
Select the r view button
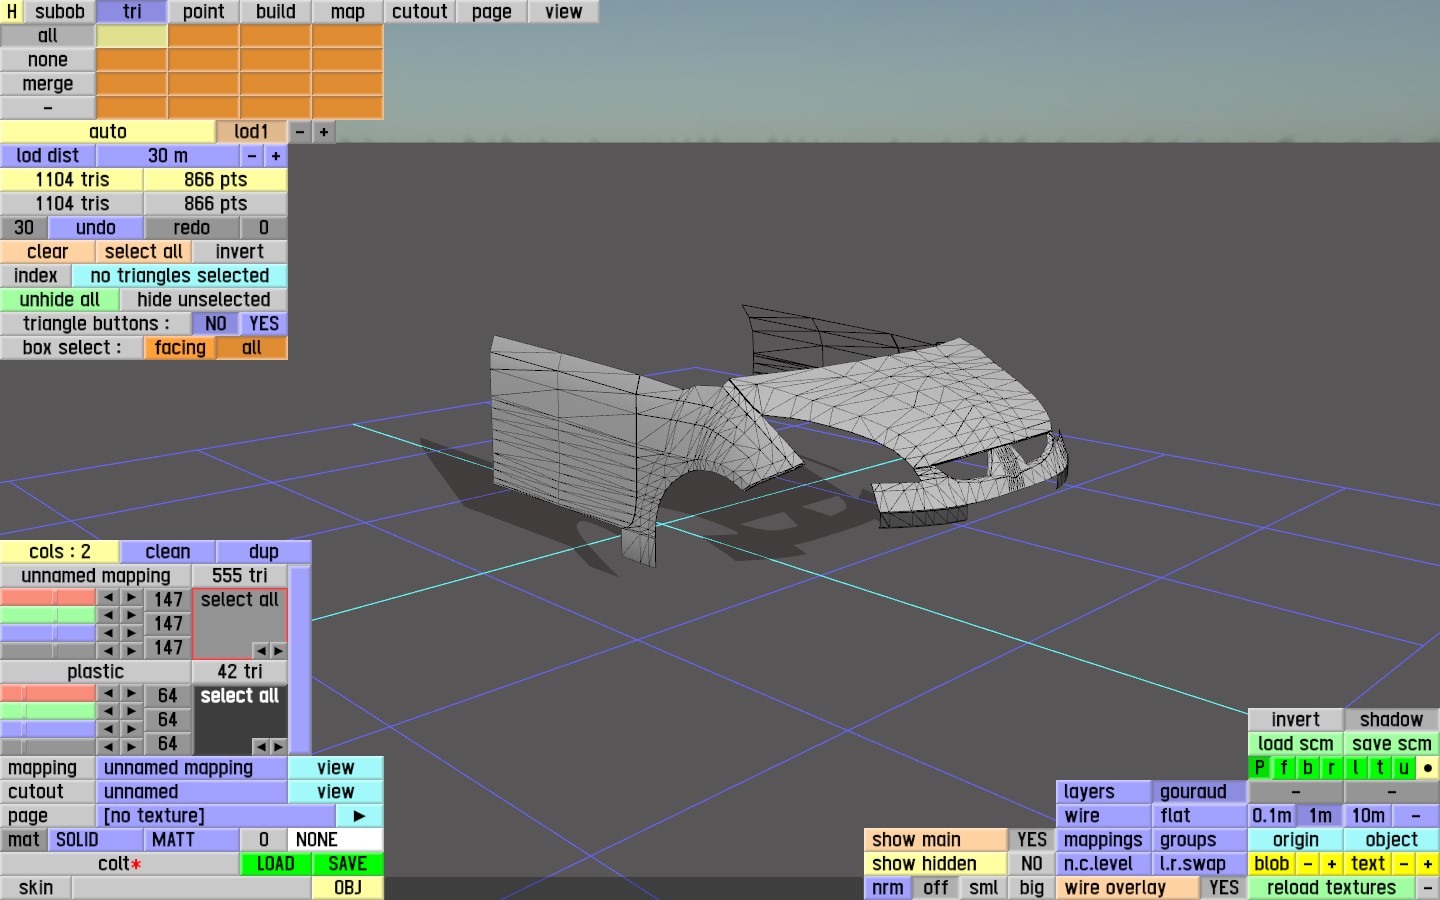pyautogui.click(x=1332, y=768)
